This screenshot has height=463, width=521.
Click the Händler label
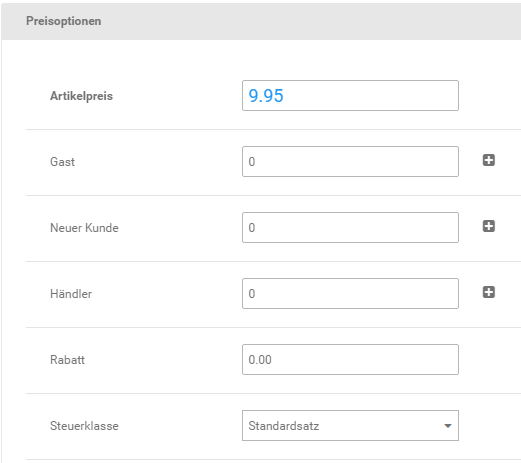(71, 294)
